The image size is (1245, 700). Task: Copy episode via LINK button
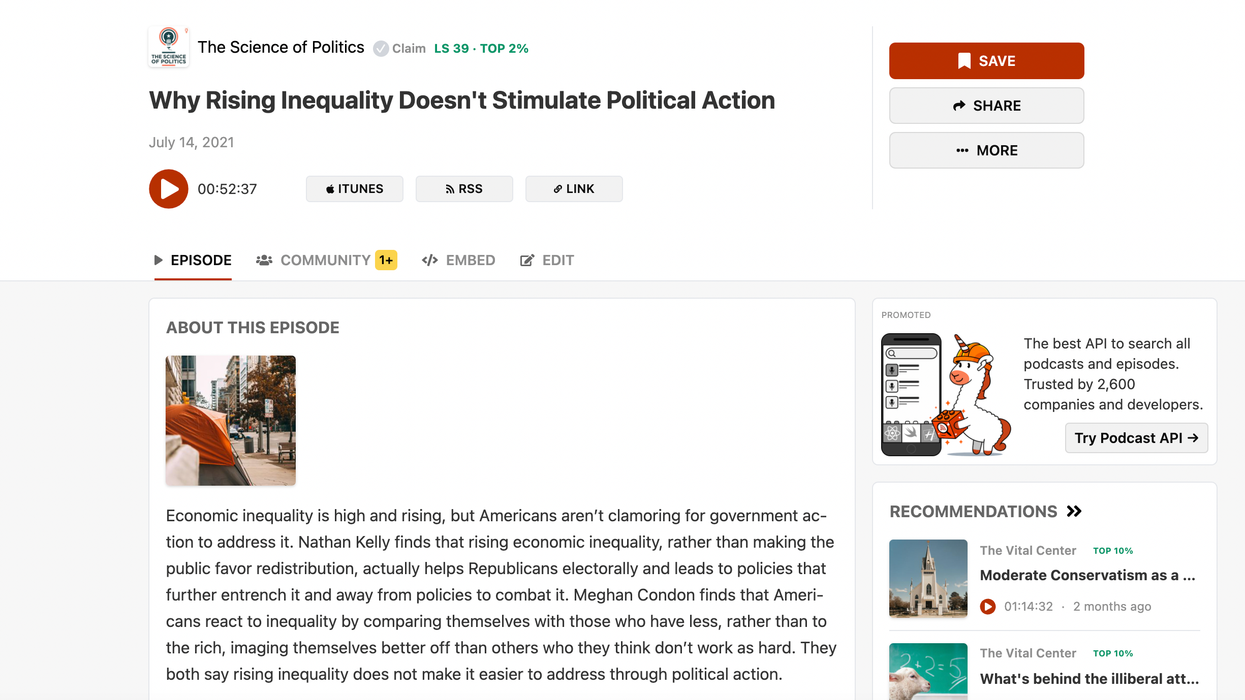coord(574,189)
